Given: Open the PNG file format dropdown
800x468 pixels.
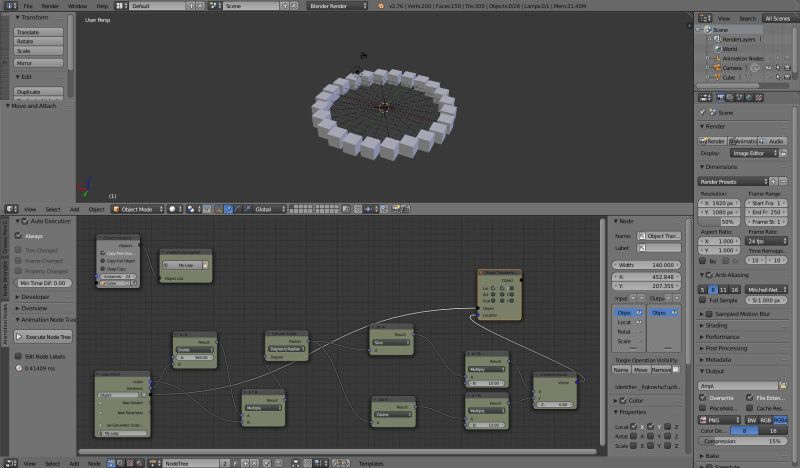Looking at the screenshot, I should [x=719, y=420].
